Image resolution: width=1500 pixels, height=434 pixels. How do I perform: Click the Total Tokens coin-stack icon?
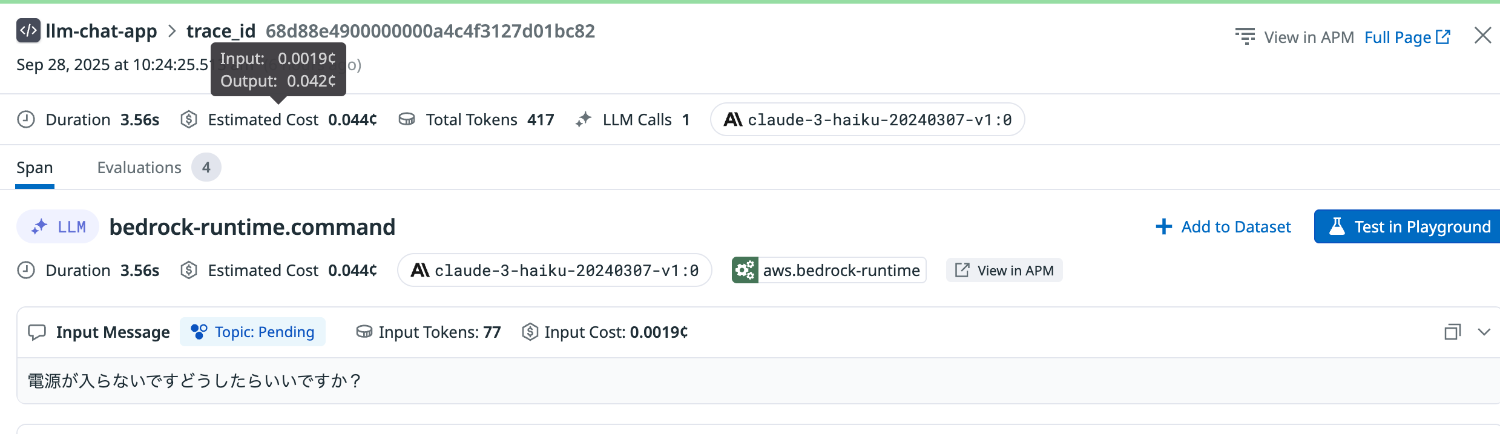tap(407, 120)
